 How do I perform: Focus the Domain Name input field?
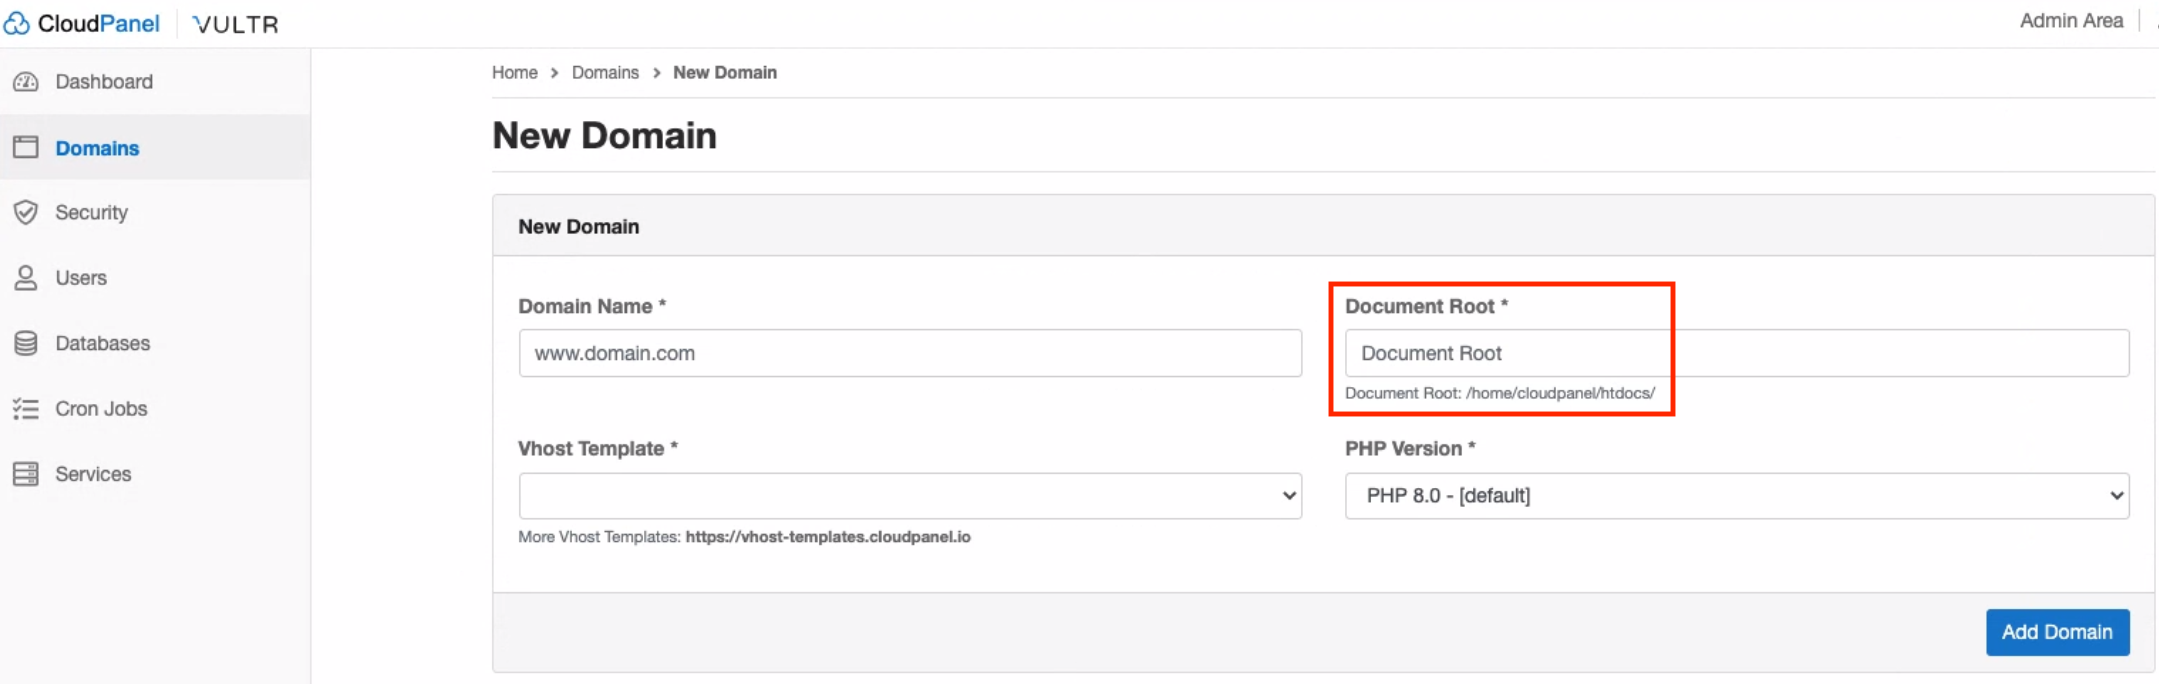coord(909,353)
